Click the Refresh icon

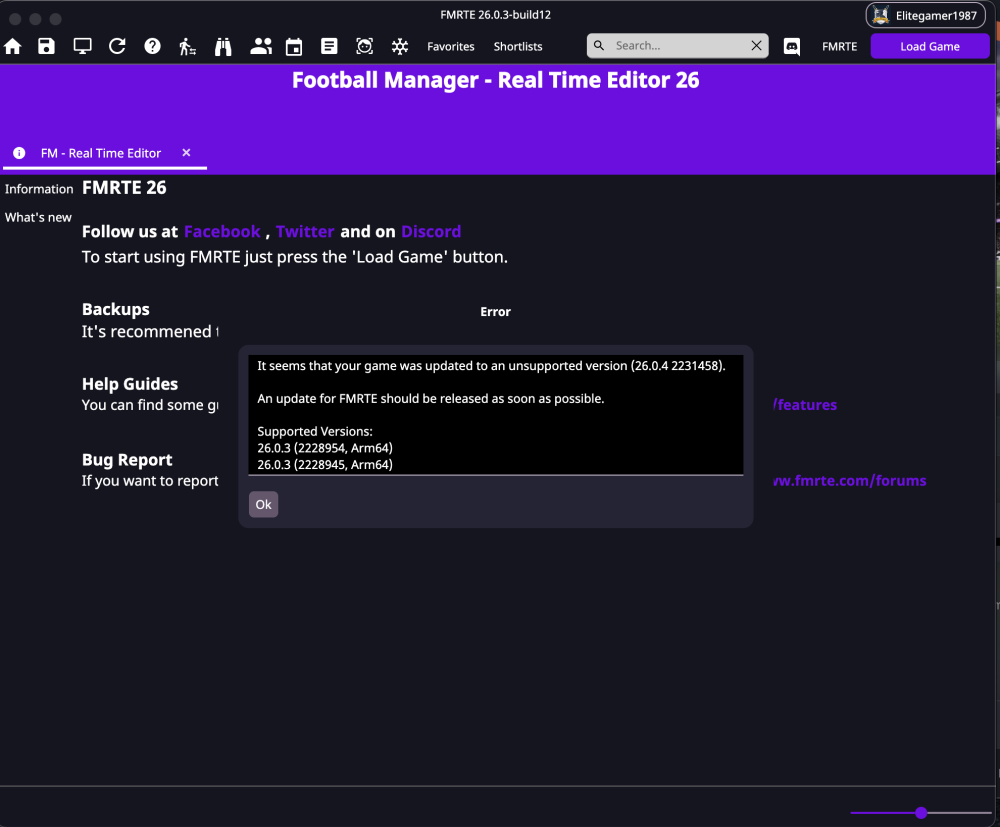tap(117, 46)
